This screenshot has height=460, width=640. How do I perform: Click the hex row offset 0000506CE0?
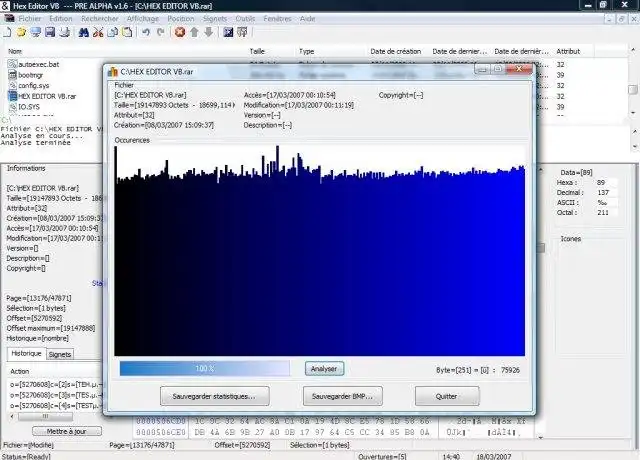161,432
